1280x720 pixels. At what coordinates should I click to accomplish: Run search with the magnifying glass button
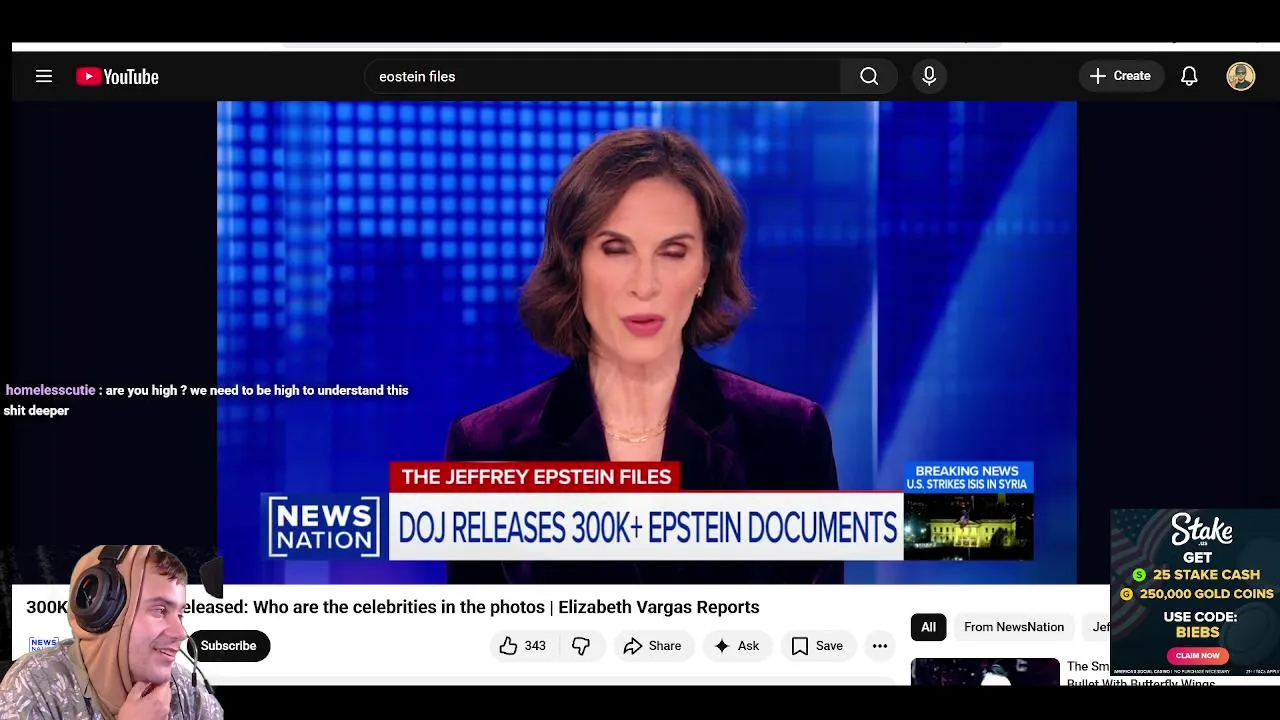coord(869,76)
